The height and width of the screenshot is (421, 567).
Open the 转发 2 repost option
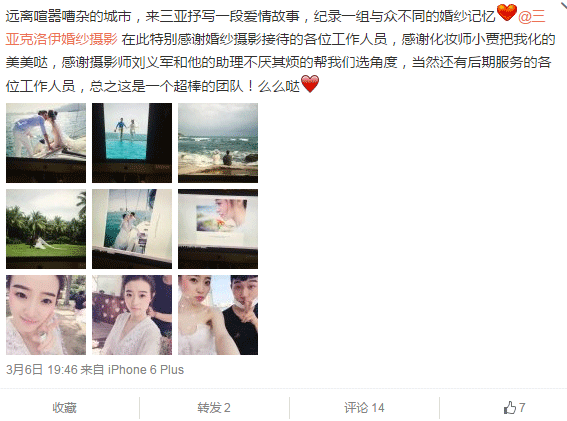point(214,408)
